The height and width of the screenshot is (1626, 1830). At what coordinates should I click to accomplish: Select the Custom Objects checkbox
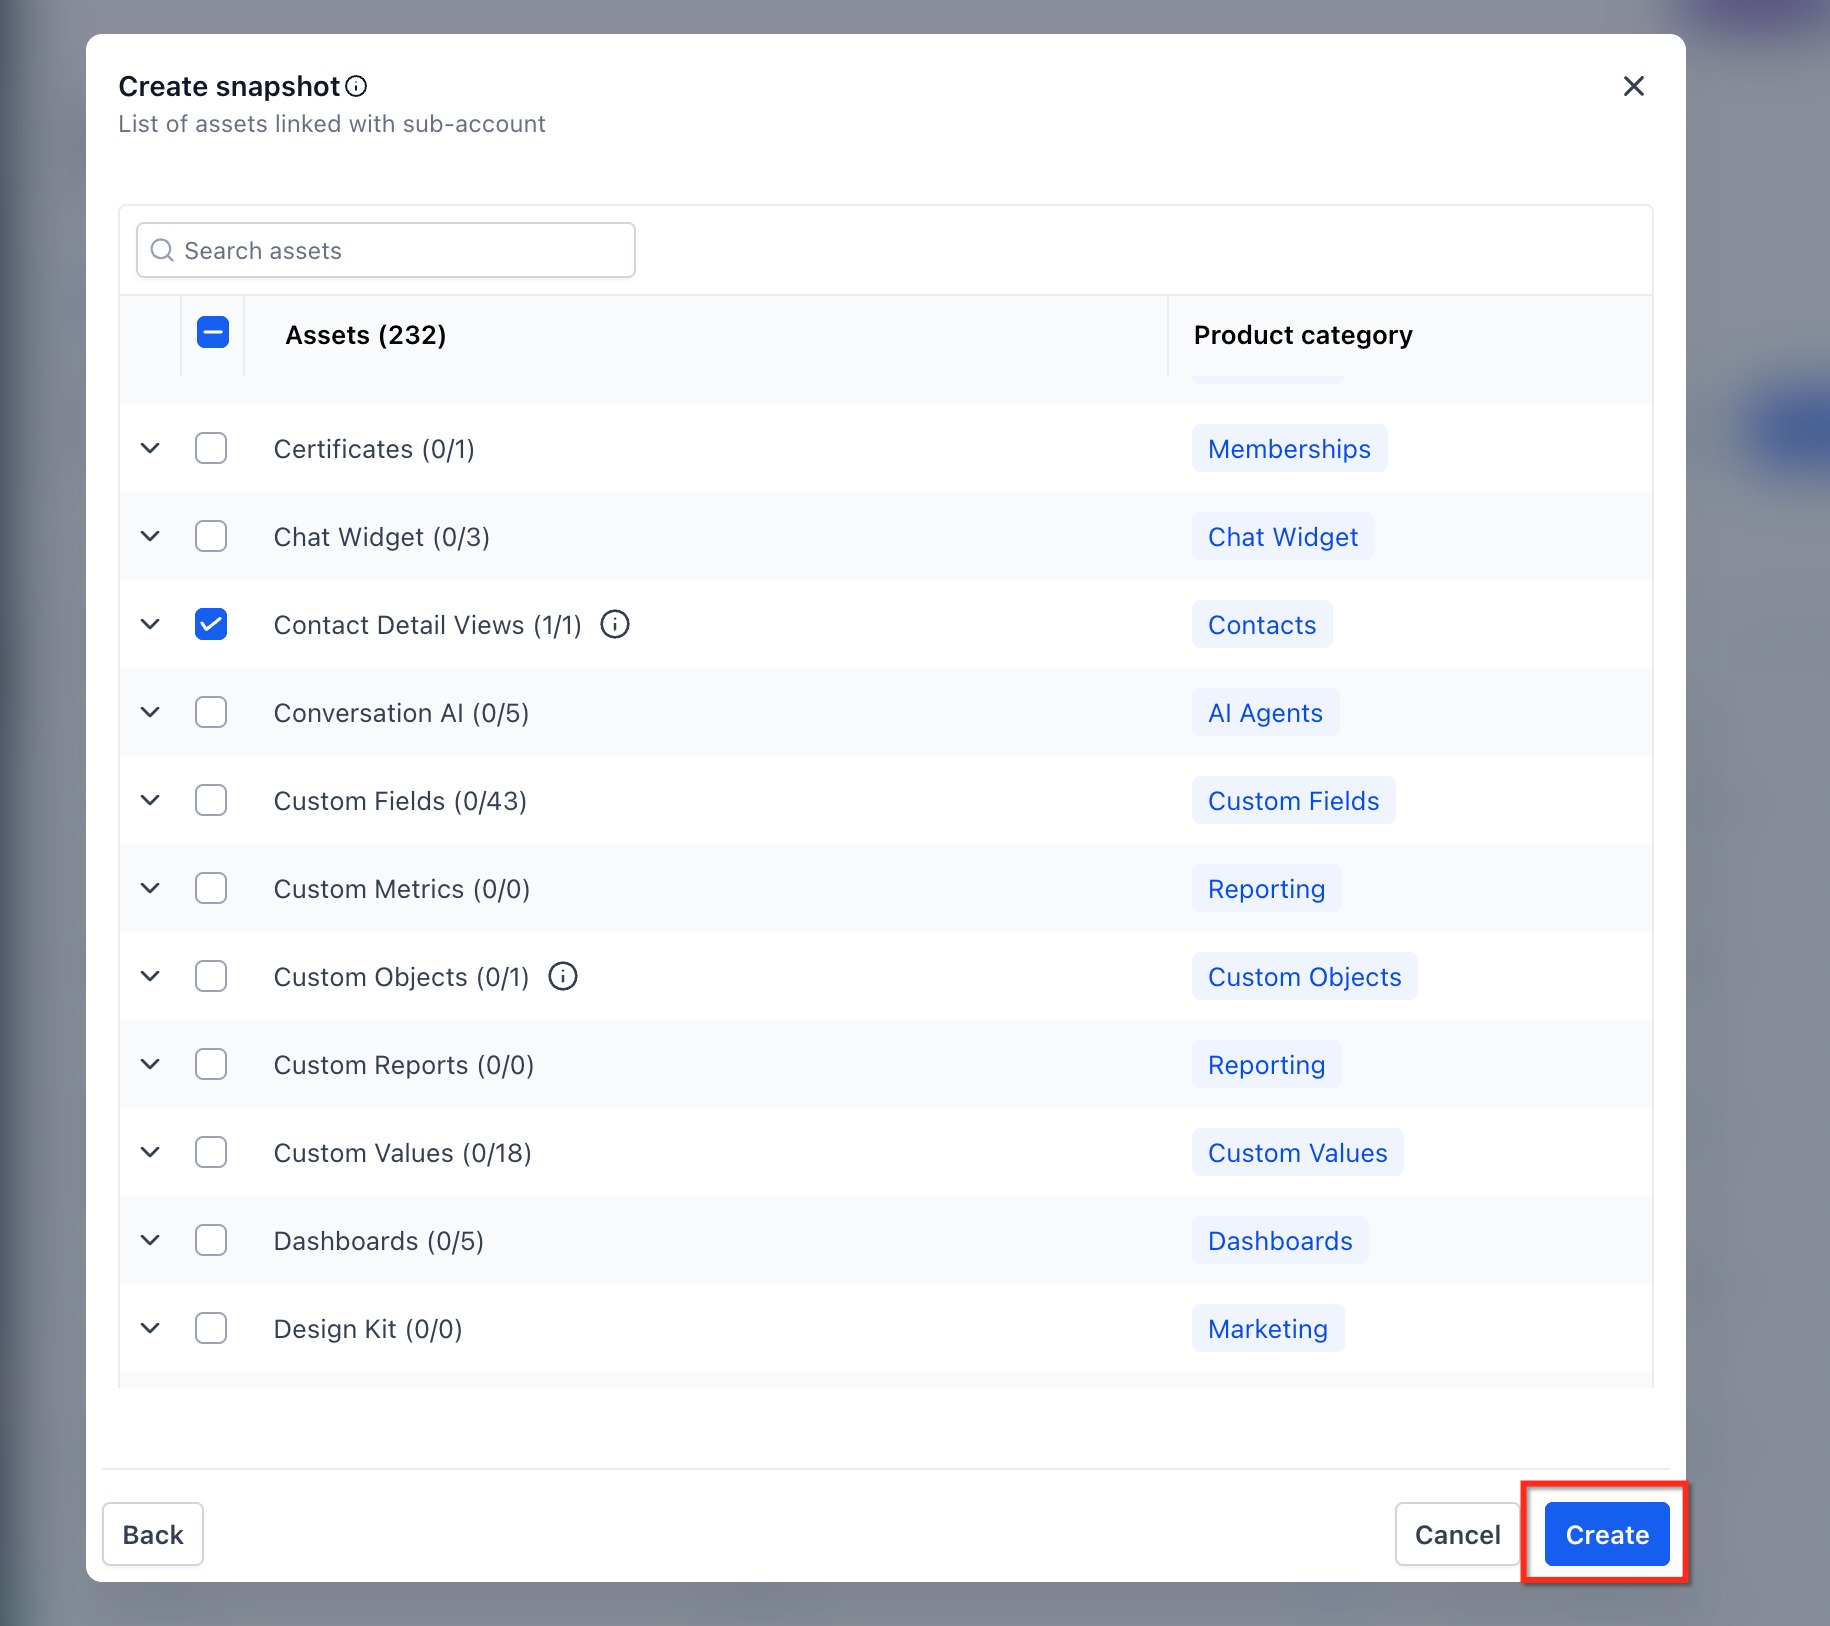point(211,976)
